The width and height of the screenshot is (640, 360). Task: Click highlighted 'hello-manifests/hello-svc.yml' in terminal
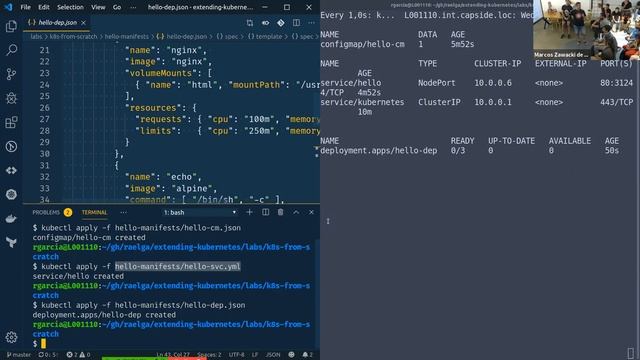pos(178,267)
